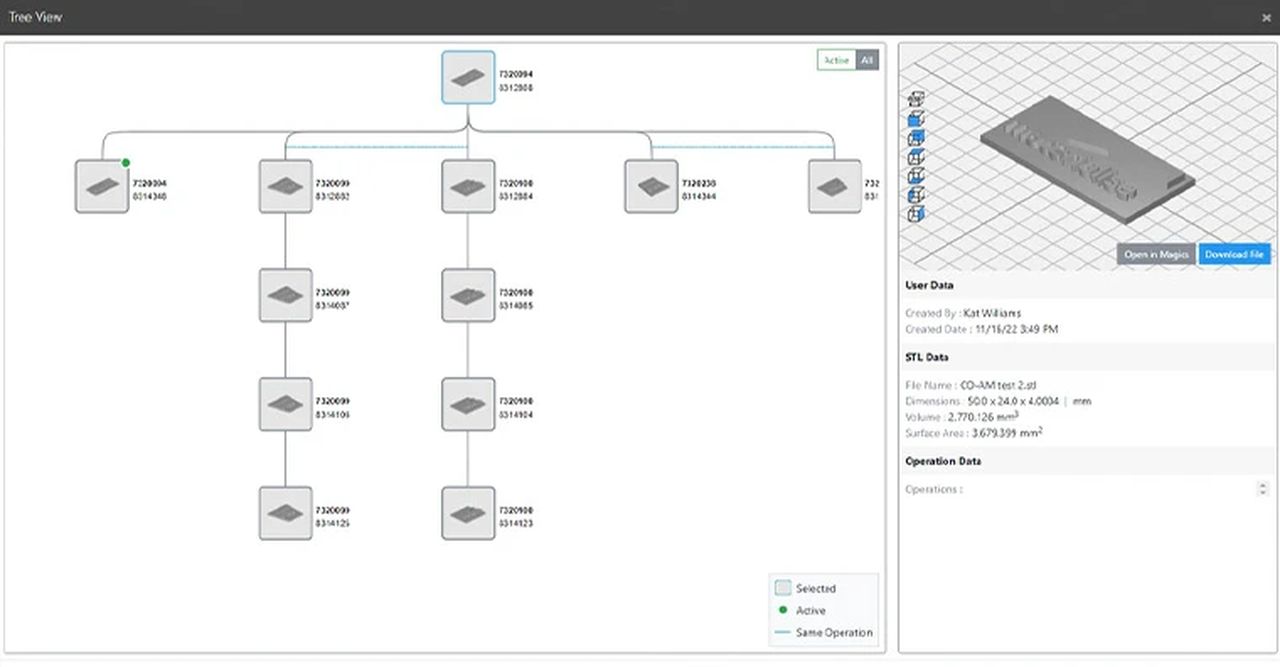Choose the fourth view cube icon in the column
Screen dimensions: 1280x667
[916, 156]
